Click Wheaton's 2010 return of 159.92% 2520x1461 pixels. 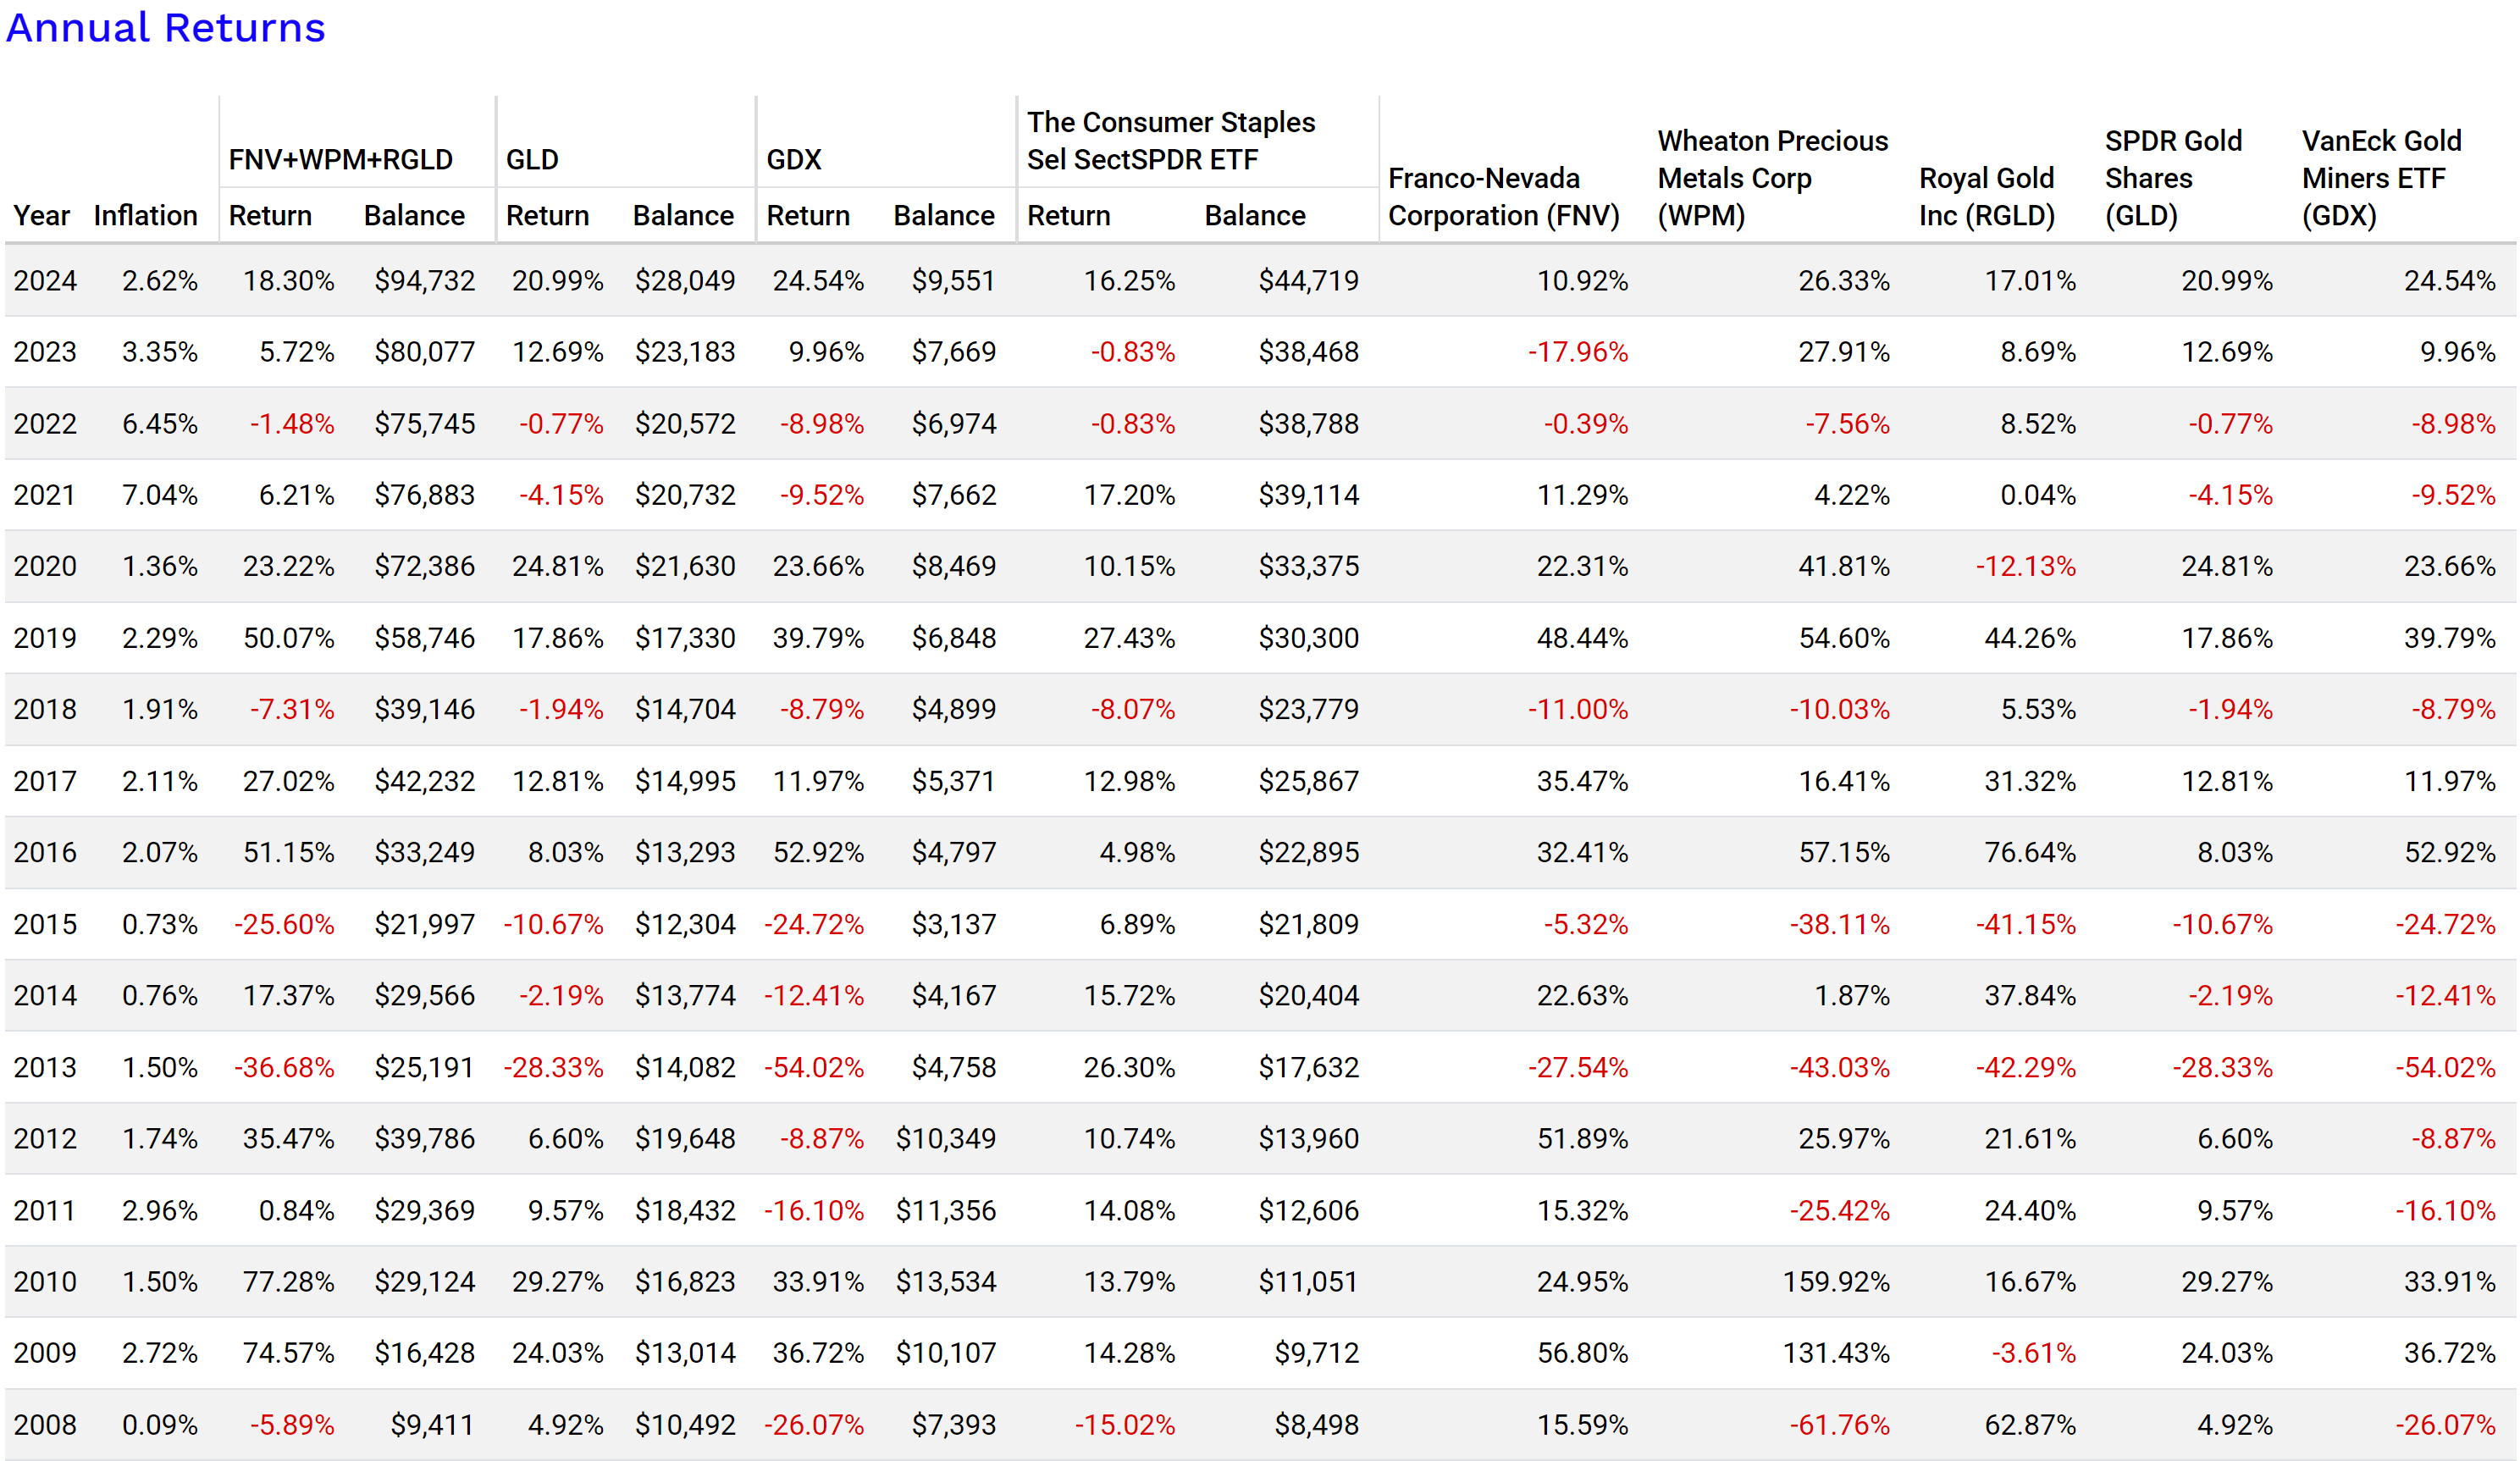pos(1836,1281)
